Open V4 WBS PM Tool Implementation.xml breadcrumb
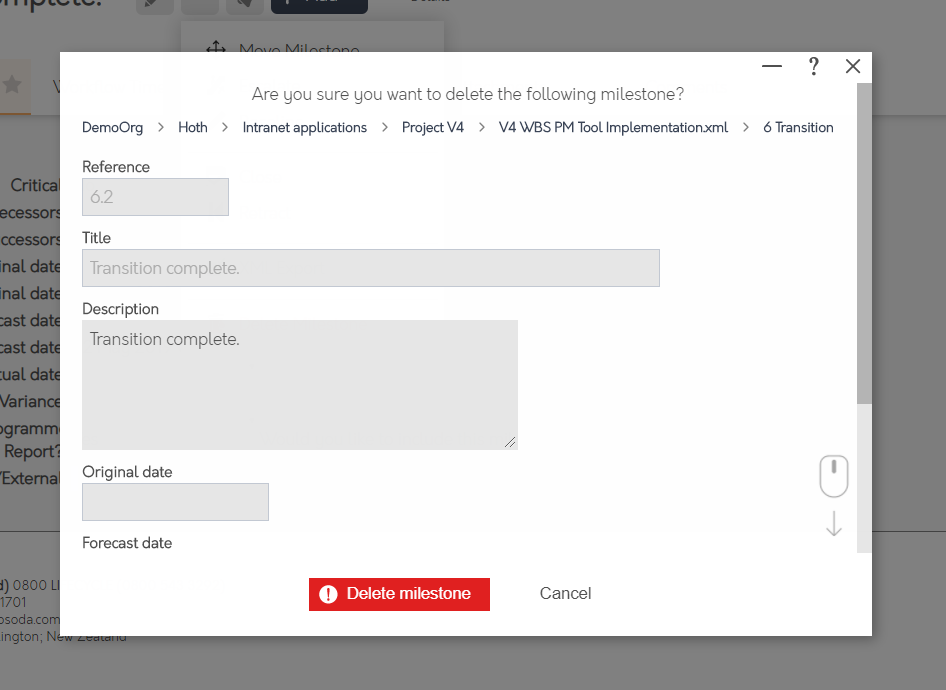Screen dimensions: 946x690 612,127
